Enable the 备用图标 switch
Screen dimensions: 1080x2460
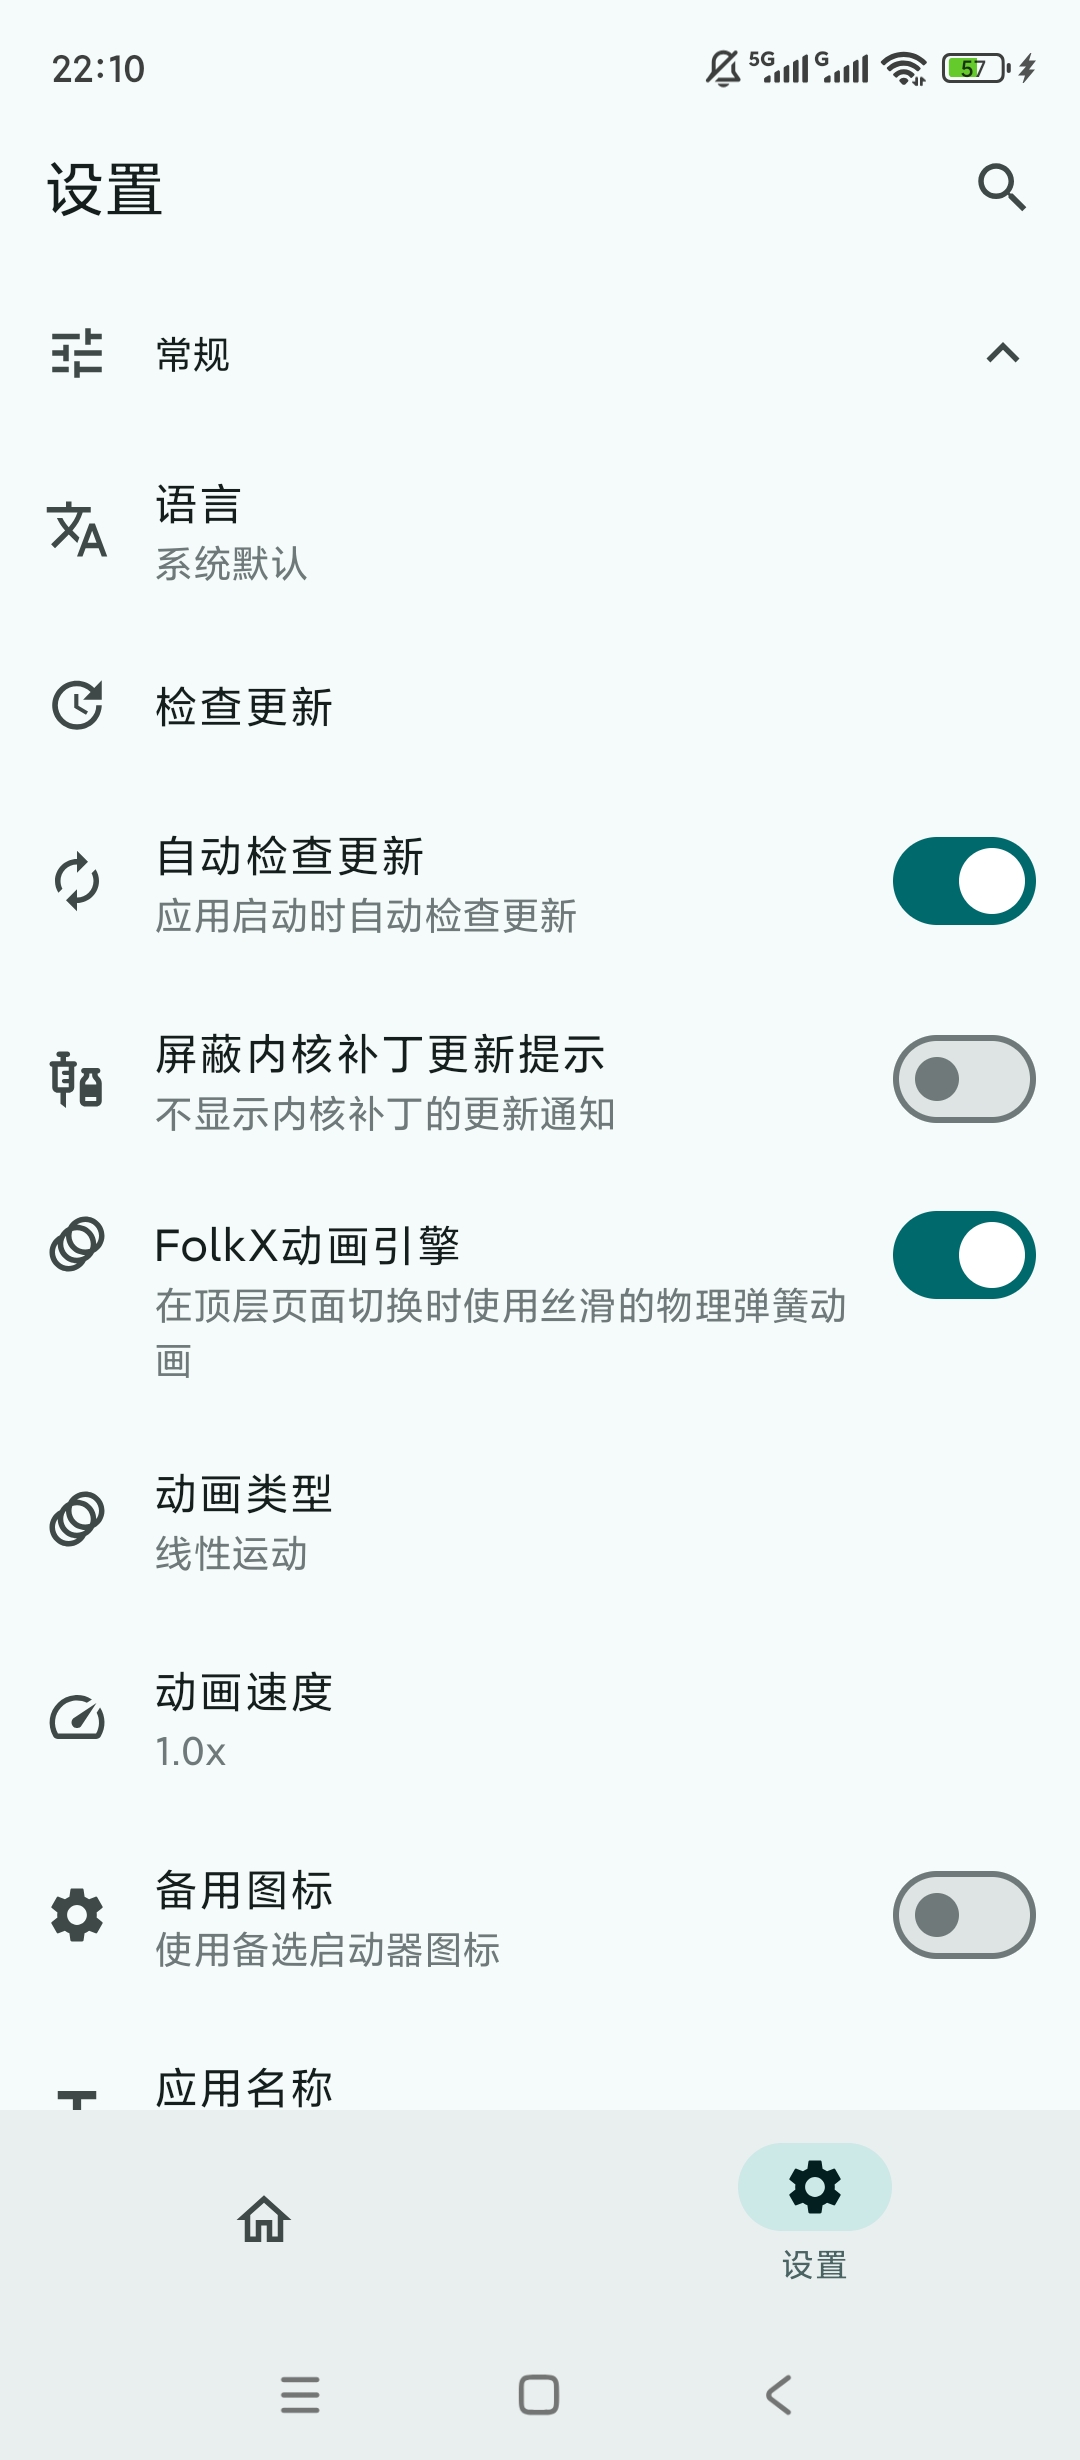point(963,1915)
